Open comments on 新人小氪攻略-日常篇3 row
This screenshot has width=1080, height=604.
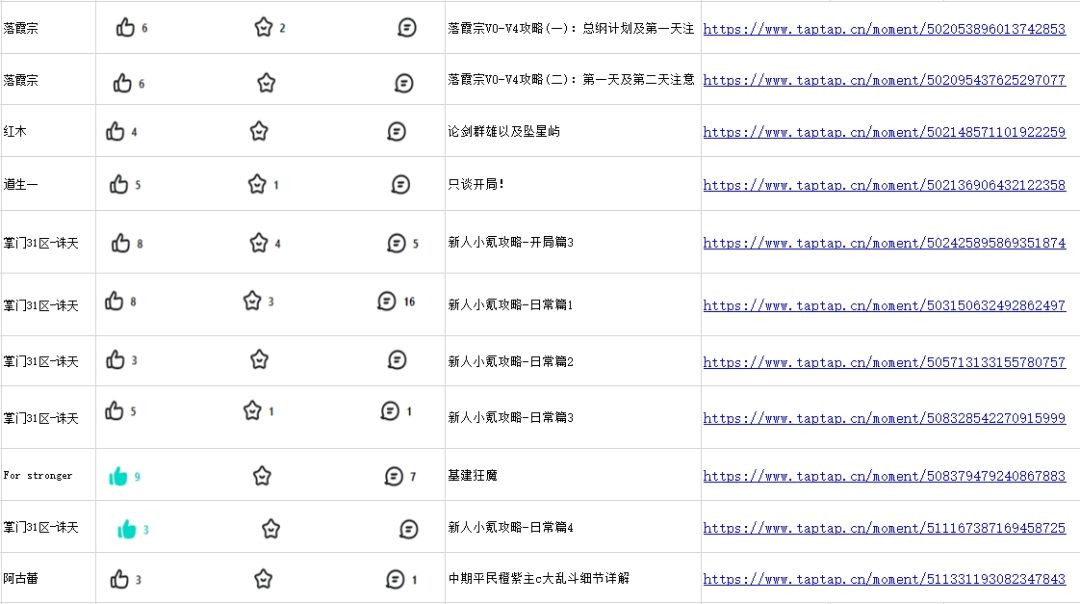coord(390,411)
